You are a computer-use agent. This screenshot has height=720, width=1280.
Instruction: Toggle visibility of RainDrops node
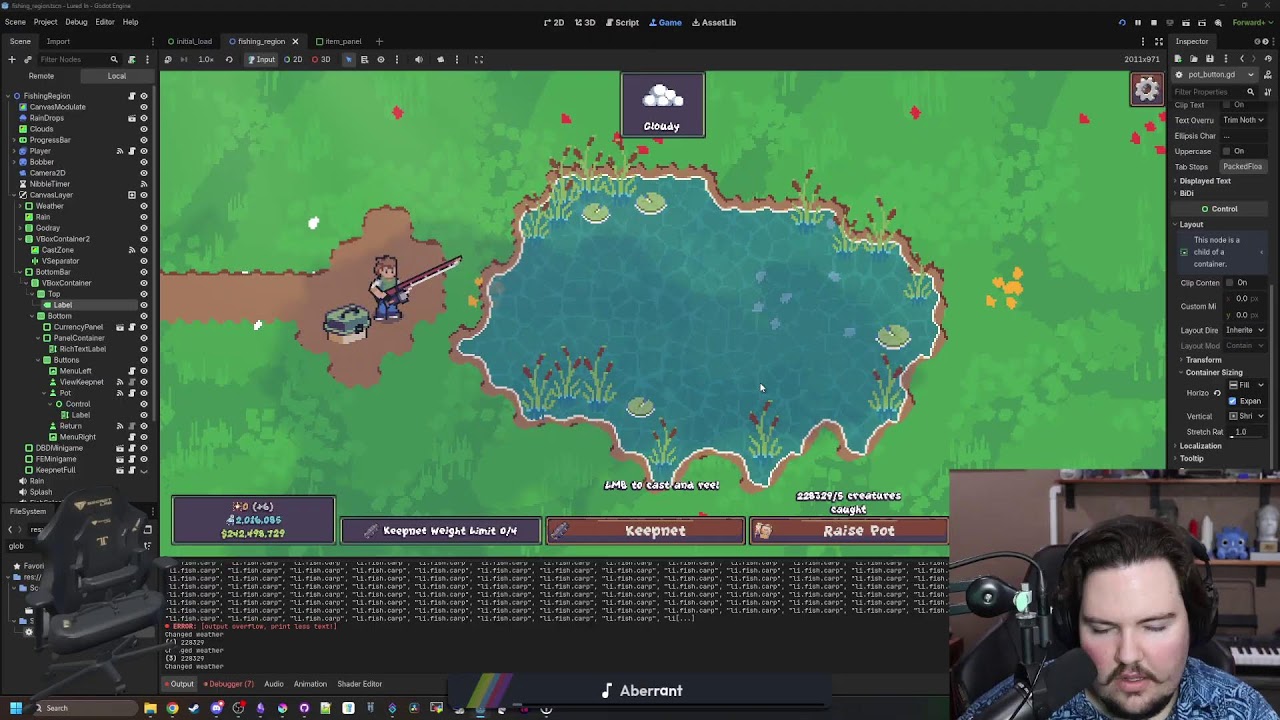tap(144, 118)
